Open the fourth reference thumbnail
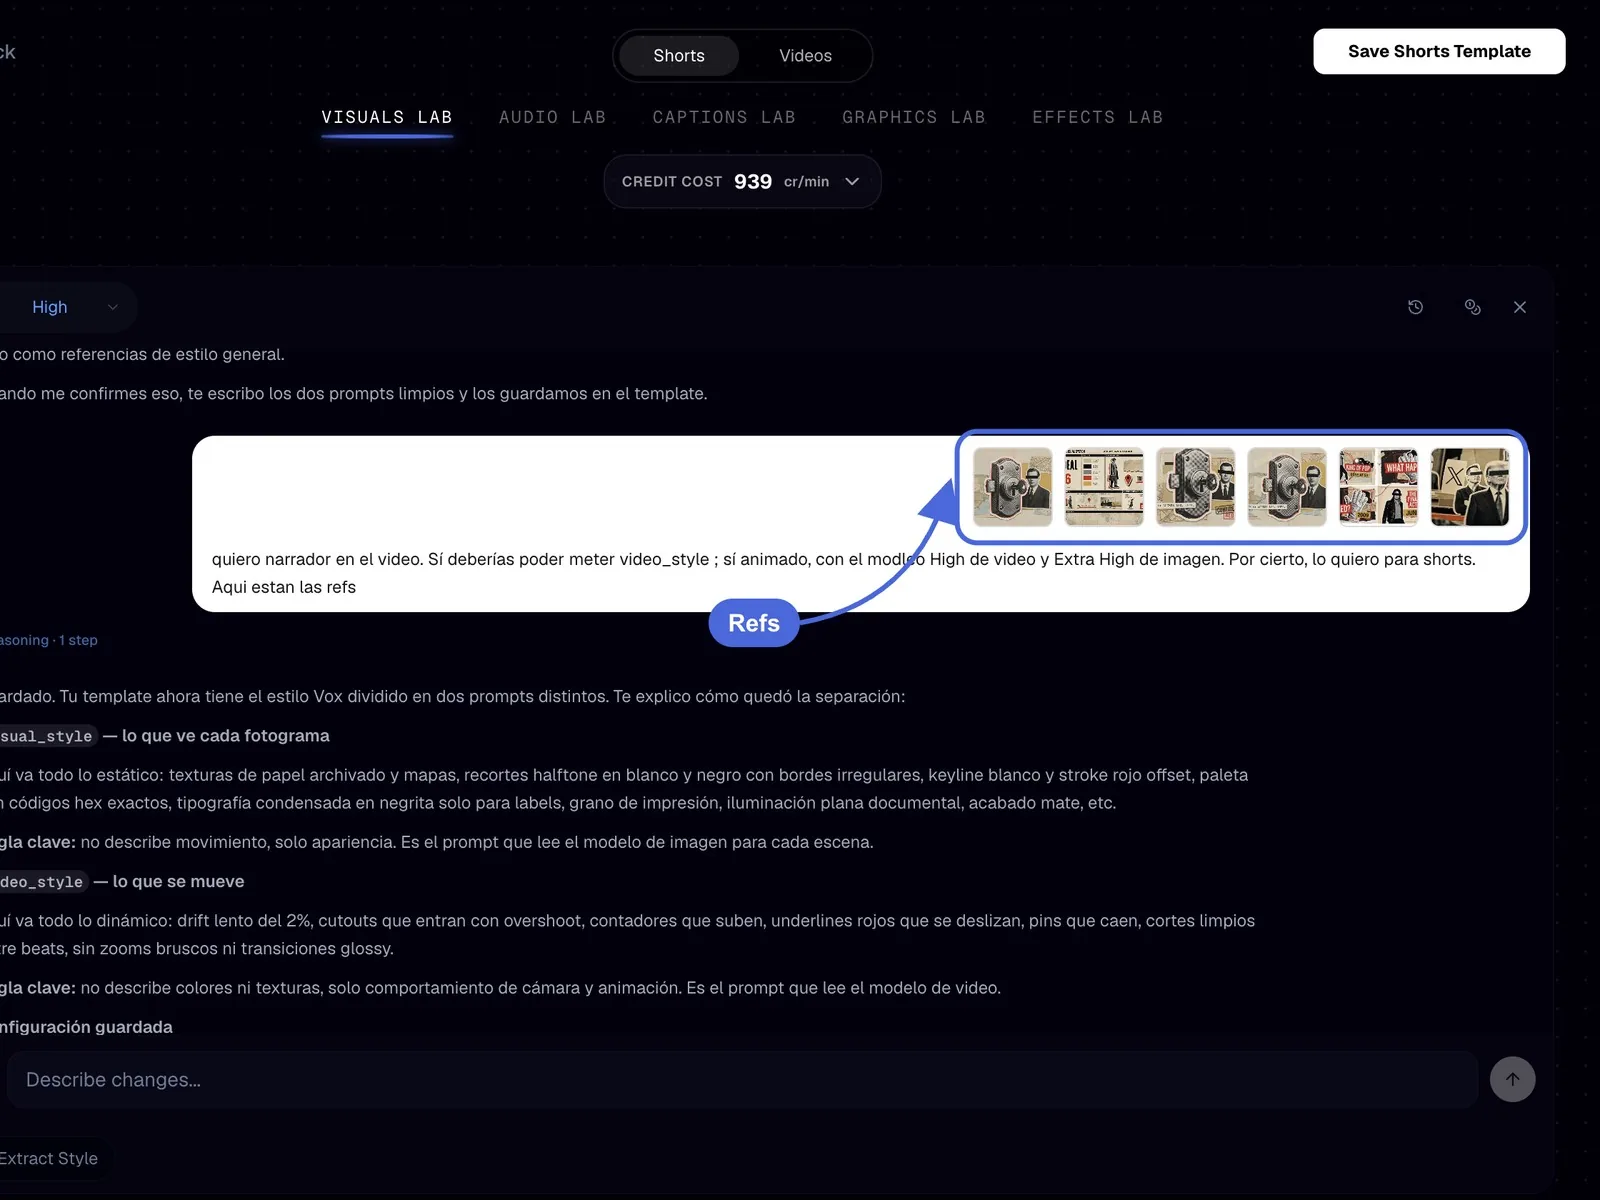1600x1200 pixels. [x=1287, y=487]
